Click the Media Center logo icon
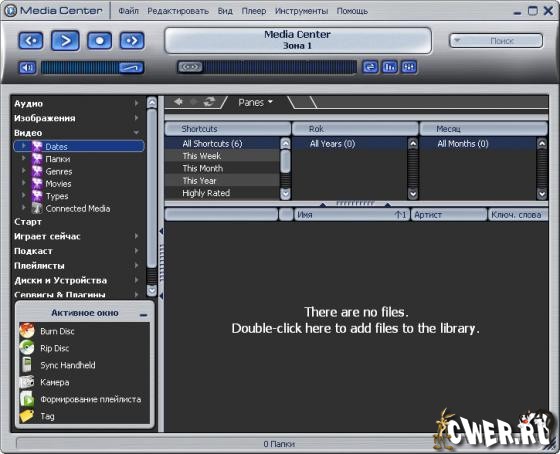The width and height of the screenshot is (560, 454). click(11, 11)
